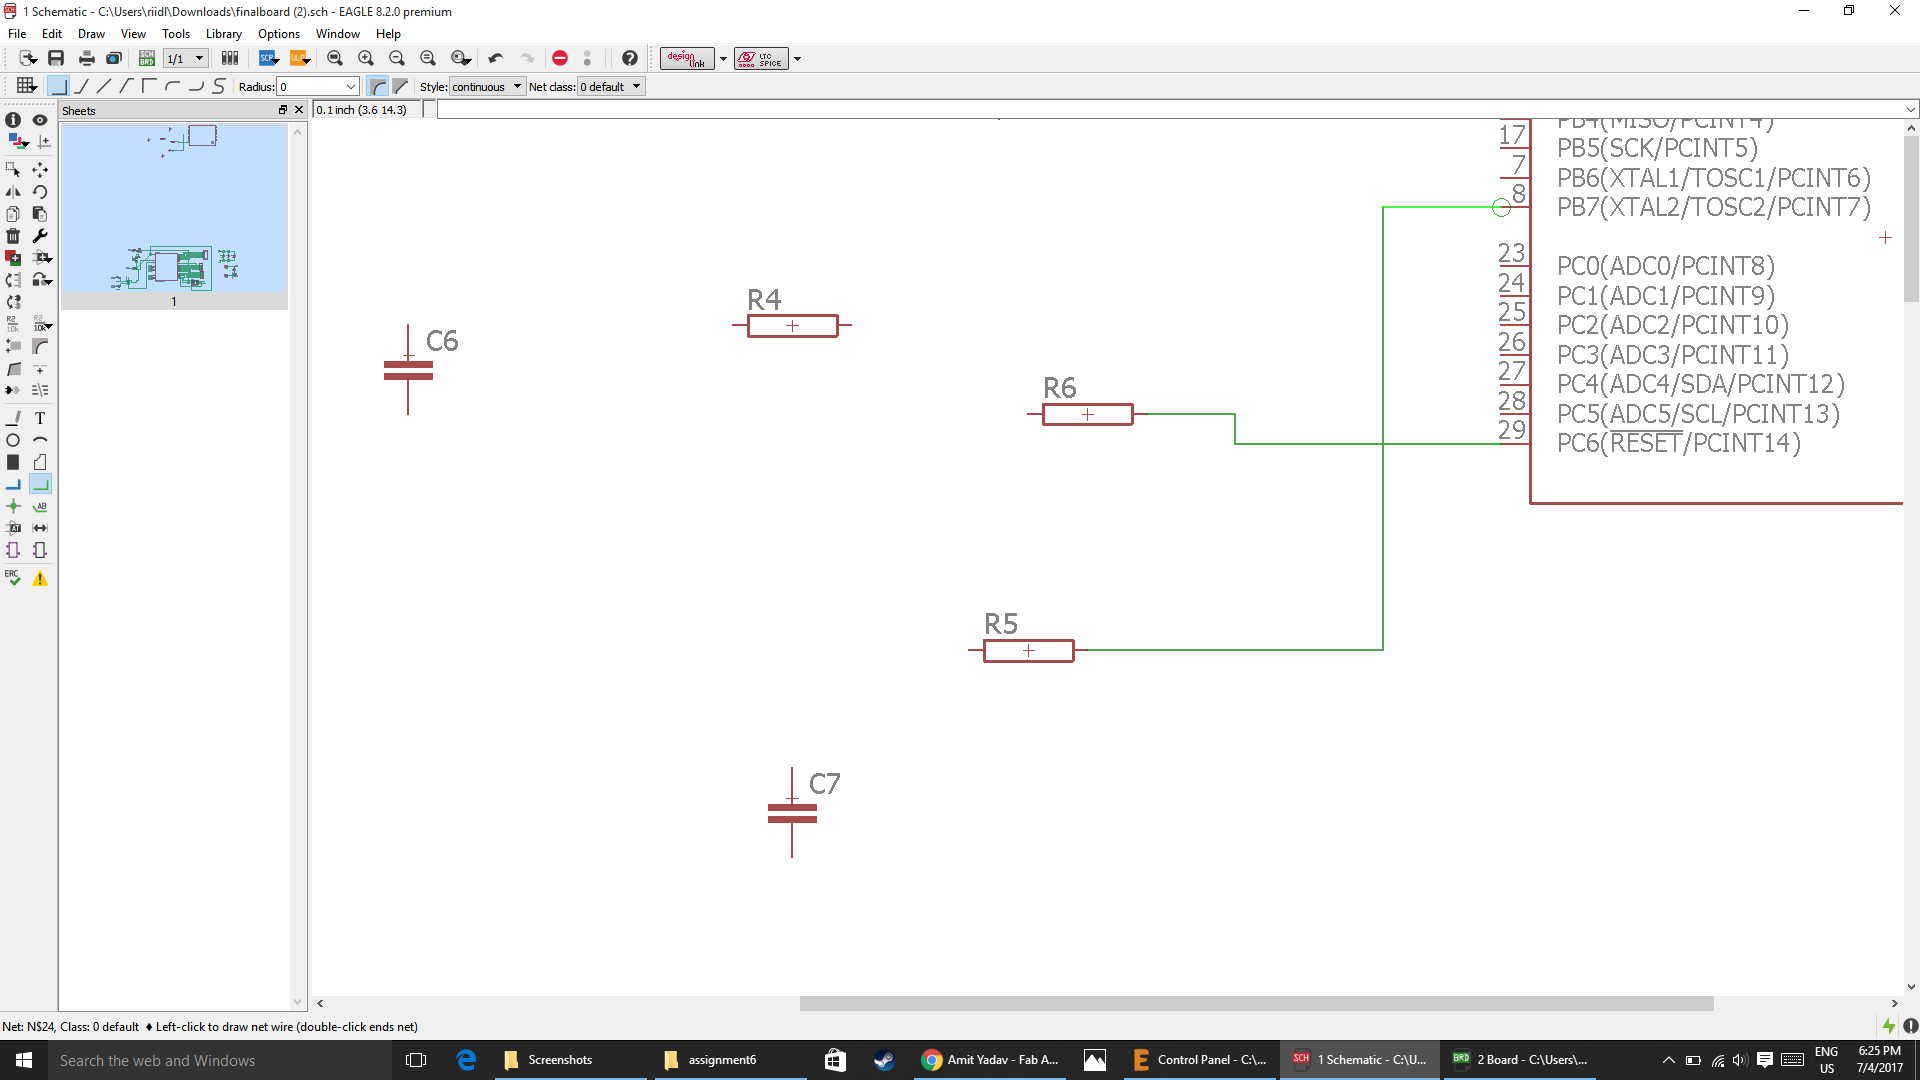
Task: Select the S-curve wire bend style
Action: click(x=219, y=86)
